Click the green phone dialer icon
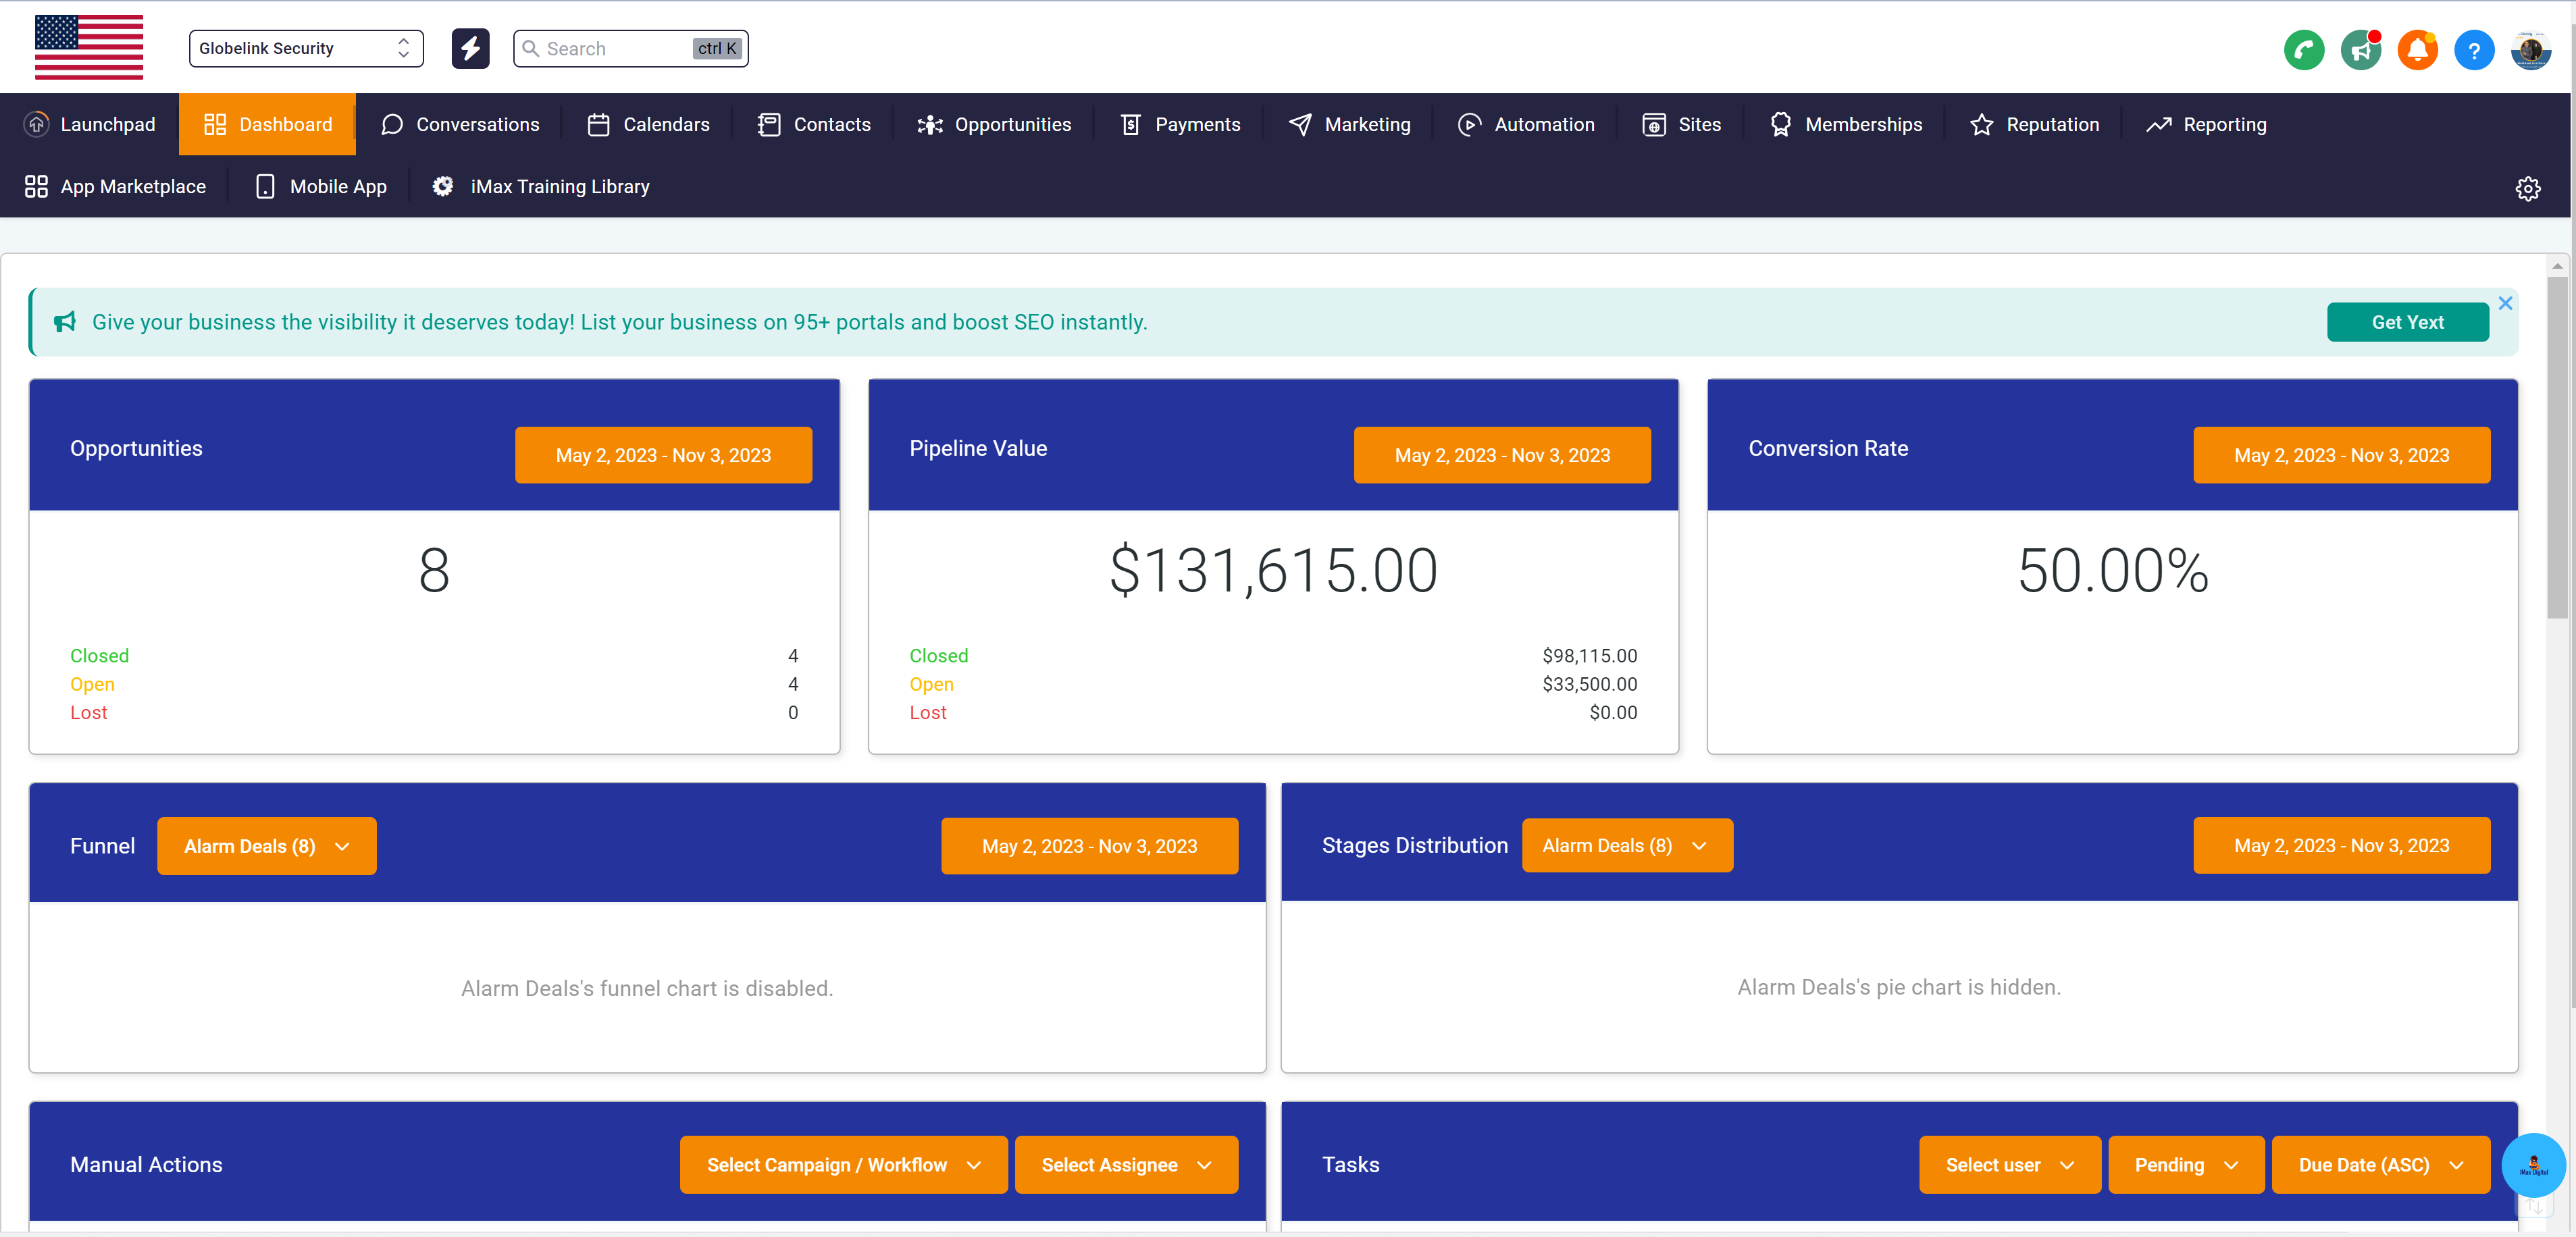This screenshot has height=1237, width=2576. [x=2303, y=49]
